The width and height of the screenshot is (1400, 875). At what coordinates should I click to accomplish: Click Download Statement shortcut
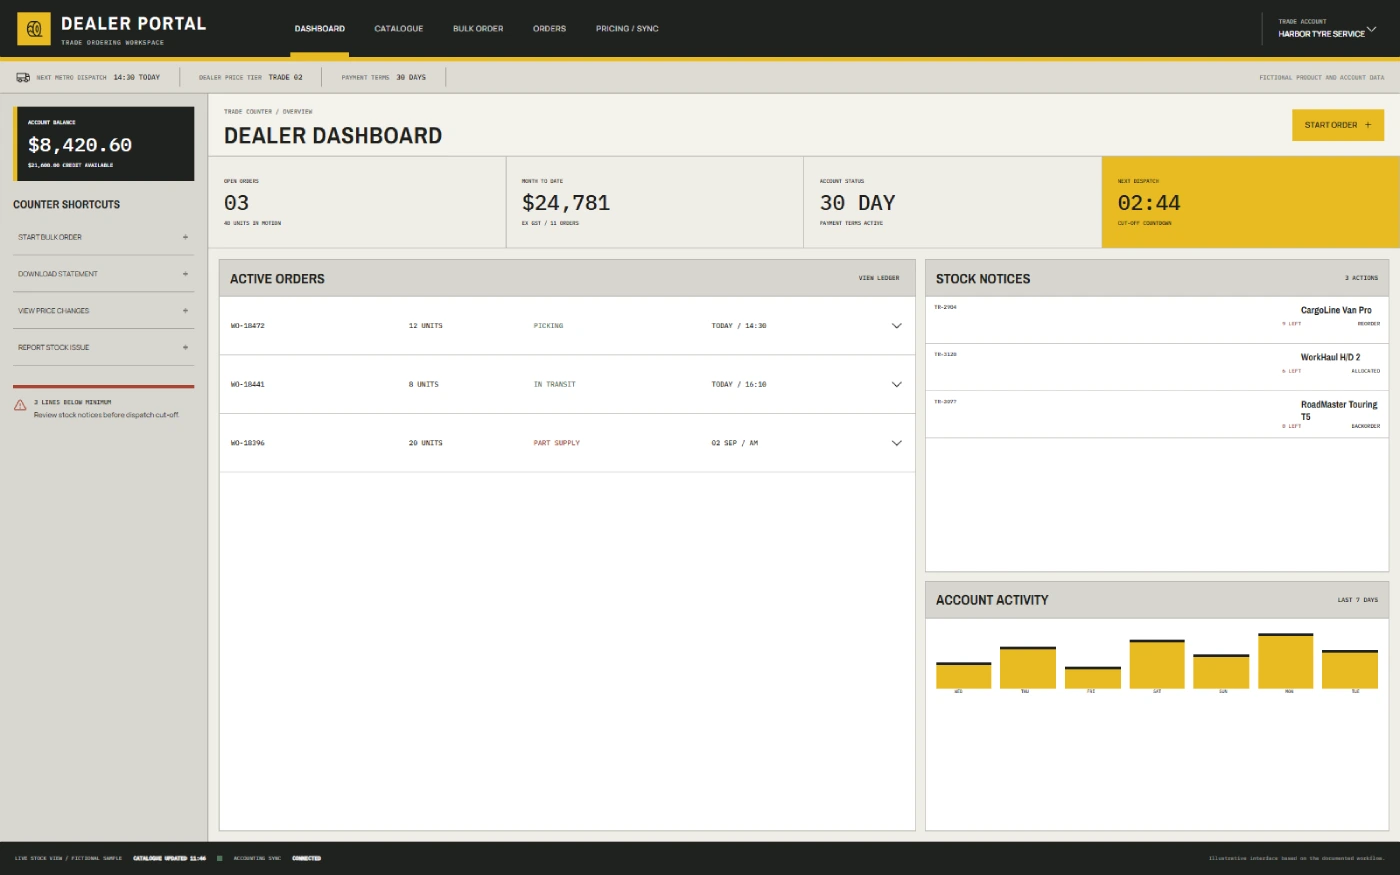click(x=104, y=274)
